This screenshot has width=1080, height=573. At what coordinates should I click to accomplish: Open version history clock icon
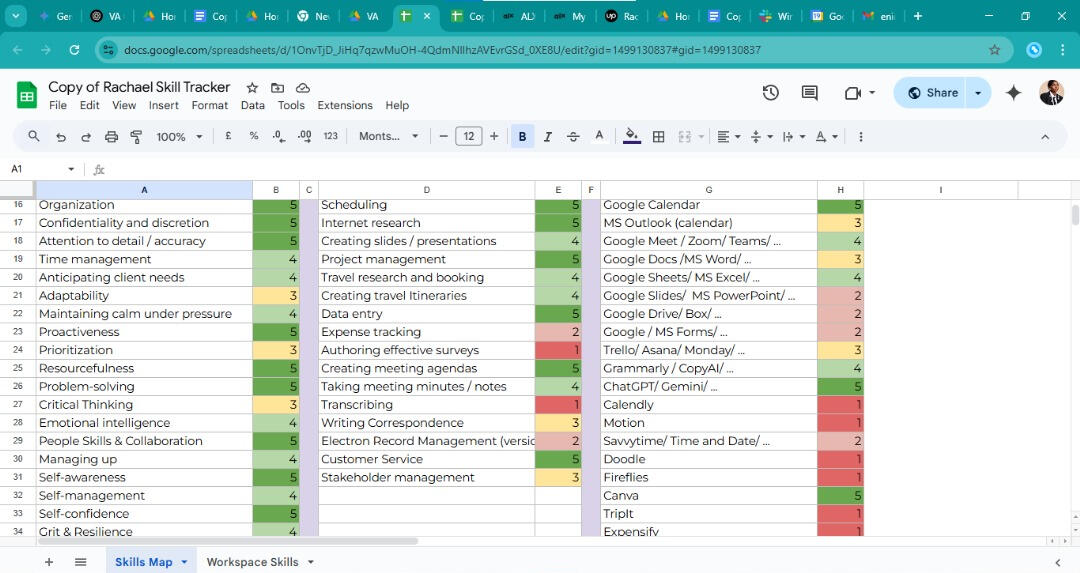click(x=770, y=93)
